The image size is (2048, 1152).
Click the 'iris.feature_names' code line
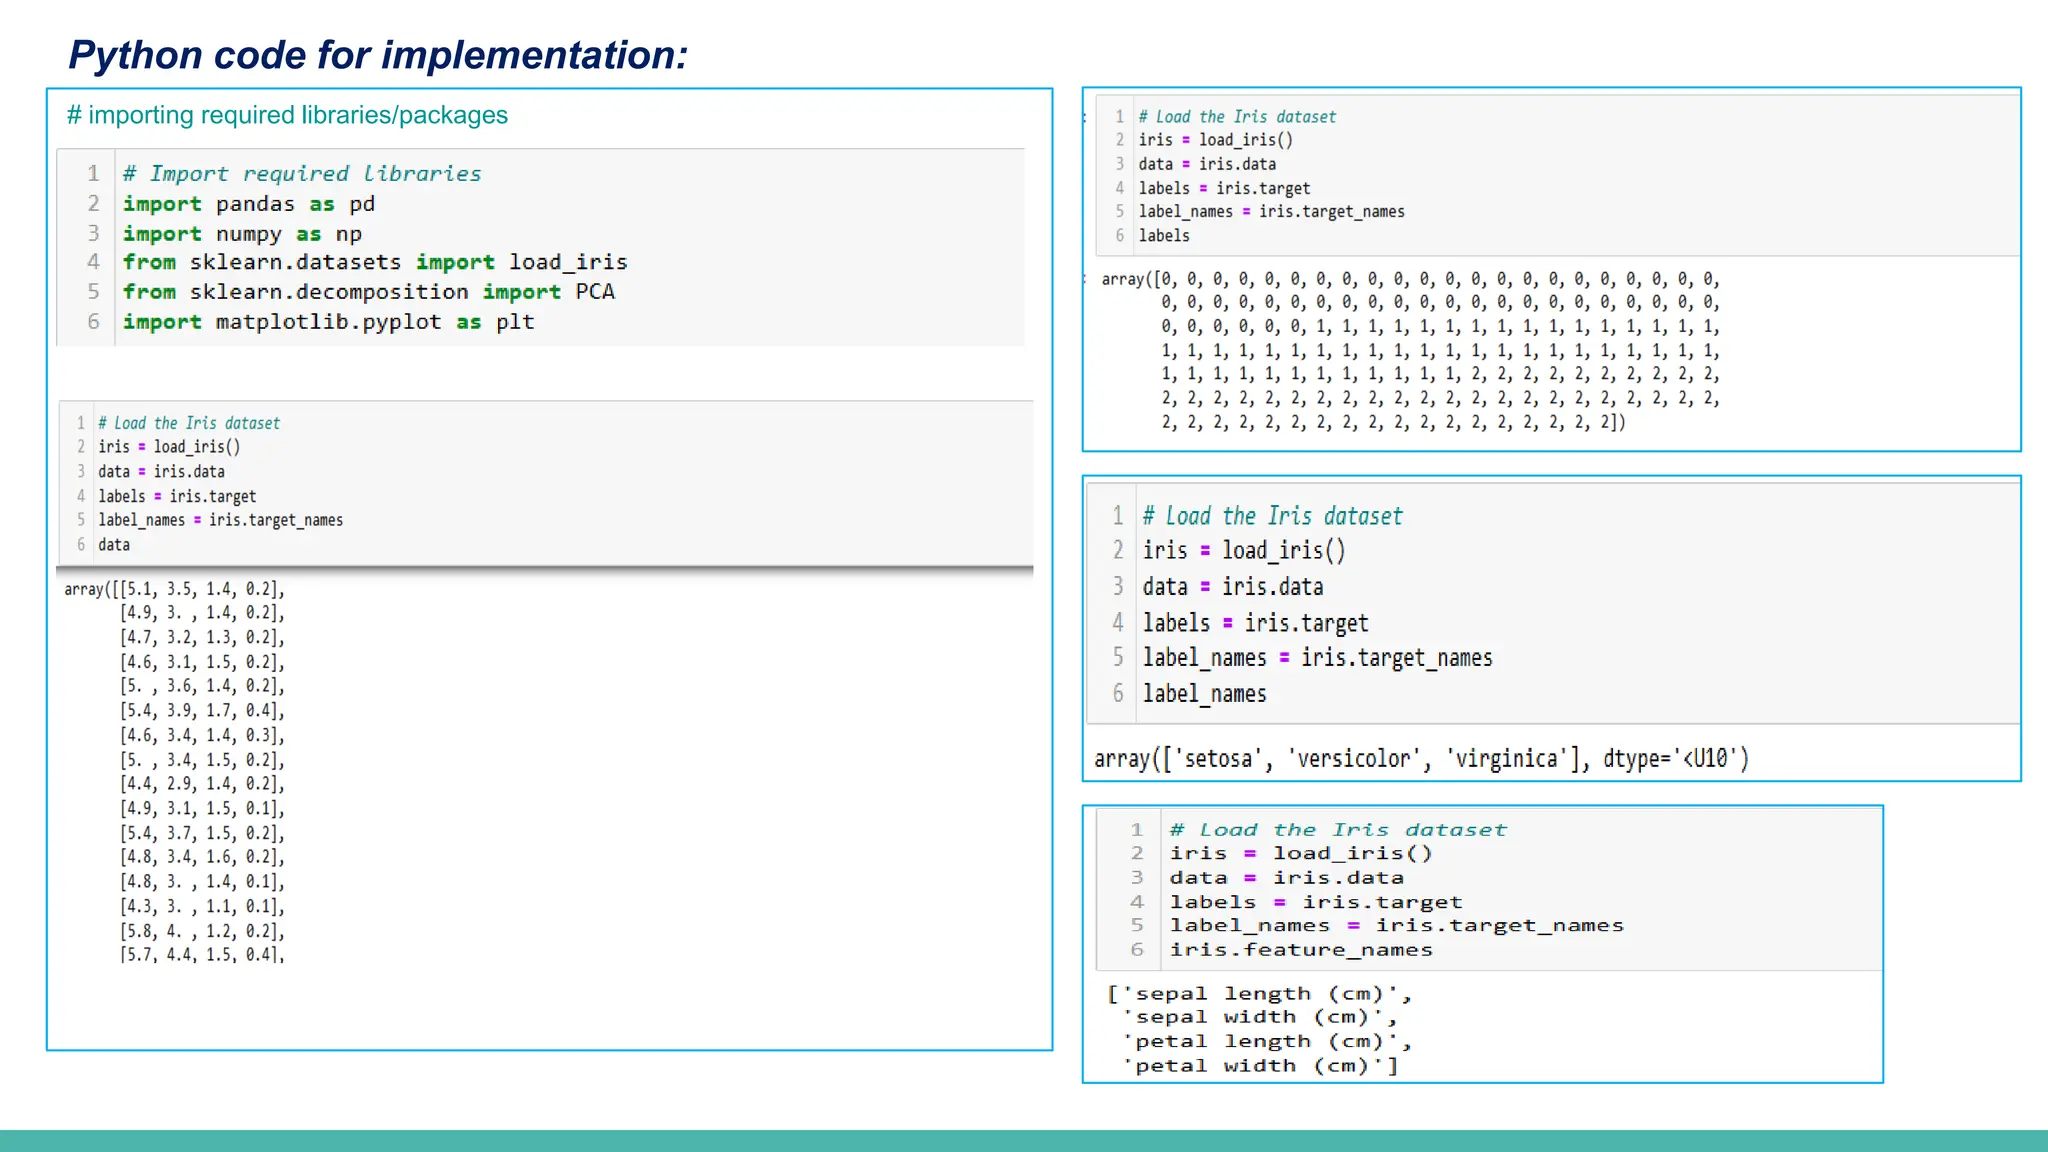pyautogui.click(x=1301, y=950)
